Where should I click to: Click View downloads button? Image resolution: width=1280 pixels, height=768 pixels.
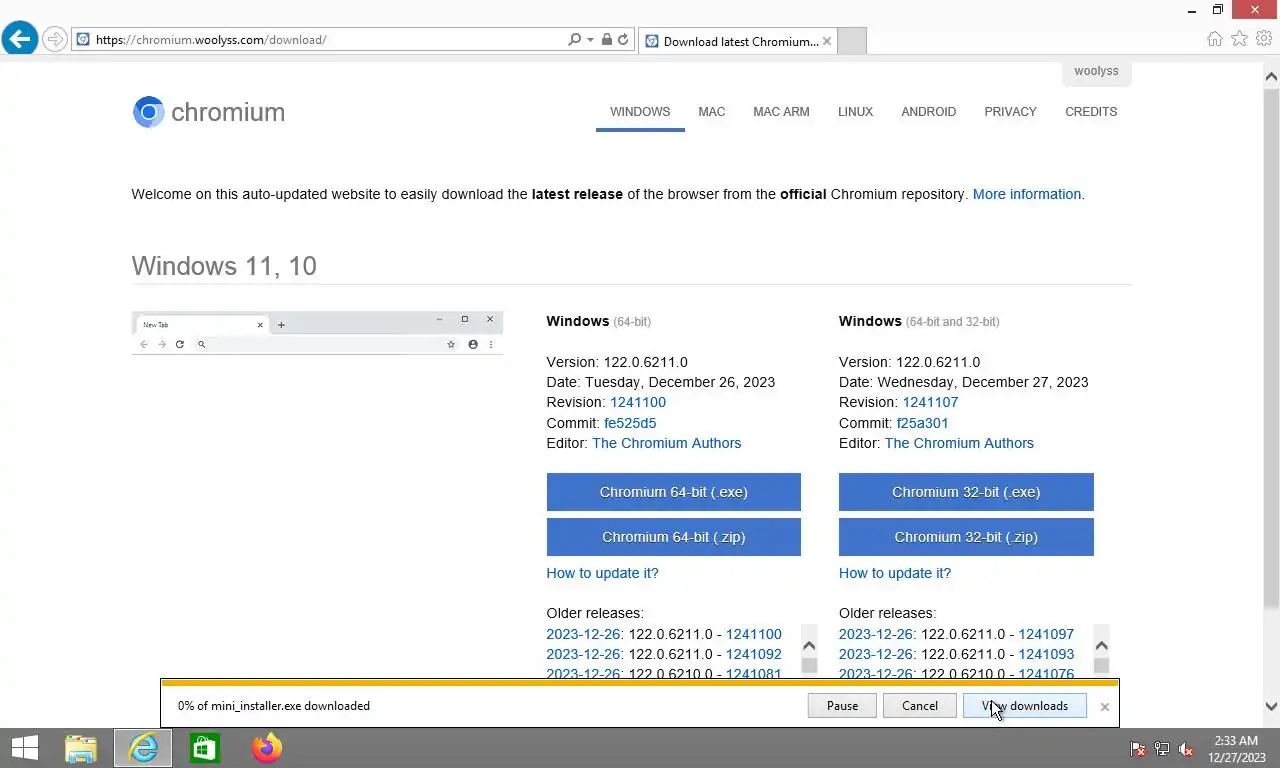point(1025,706)
